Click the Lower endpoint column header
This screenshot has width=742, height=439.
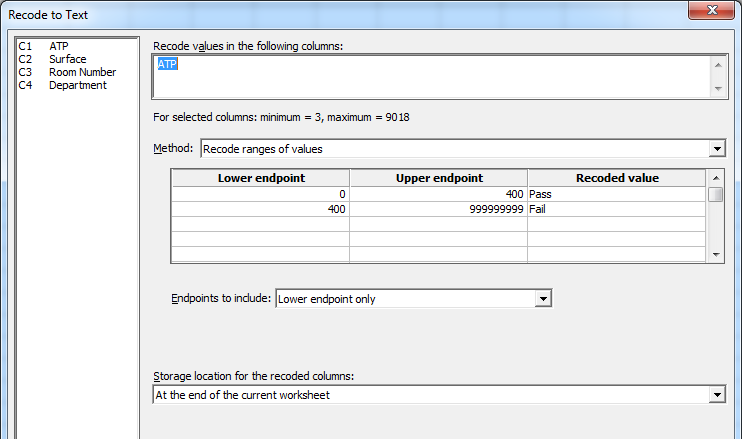click(260, 178)
